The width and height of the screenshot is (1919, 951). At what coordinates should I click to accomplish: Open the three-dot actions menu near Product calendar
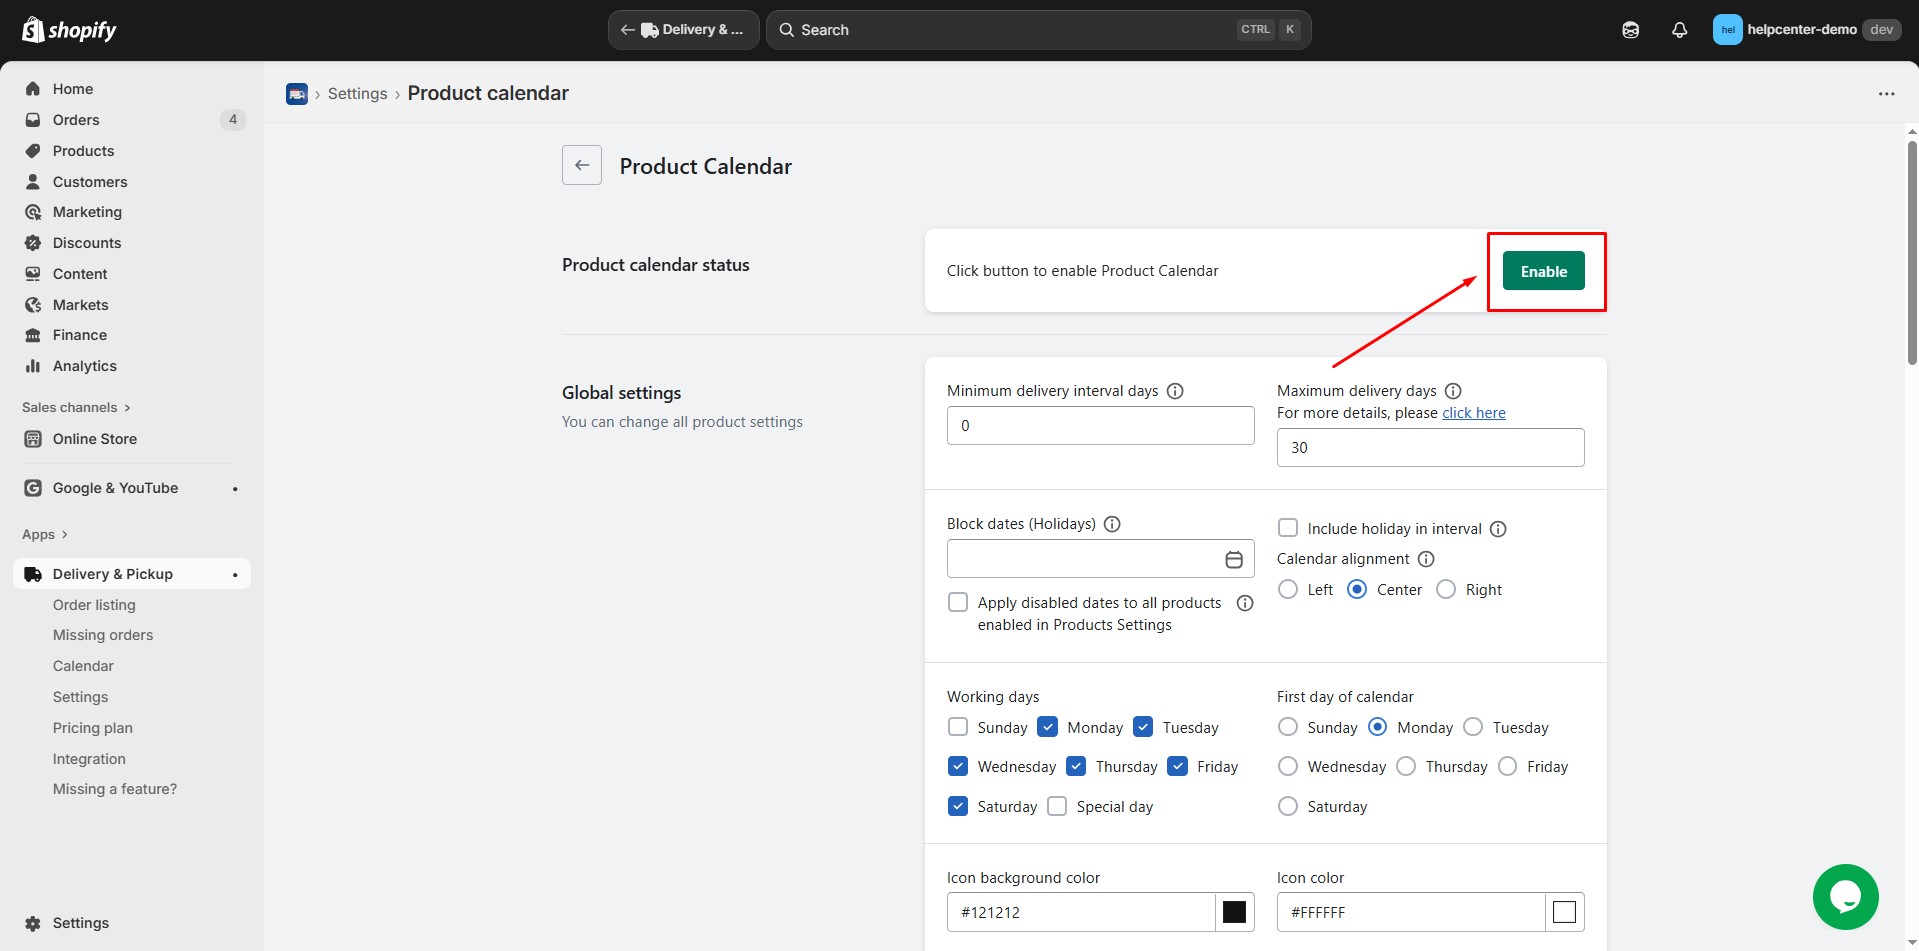(1886, 93)
